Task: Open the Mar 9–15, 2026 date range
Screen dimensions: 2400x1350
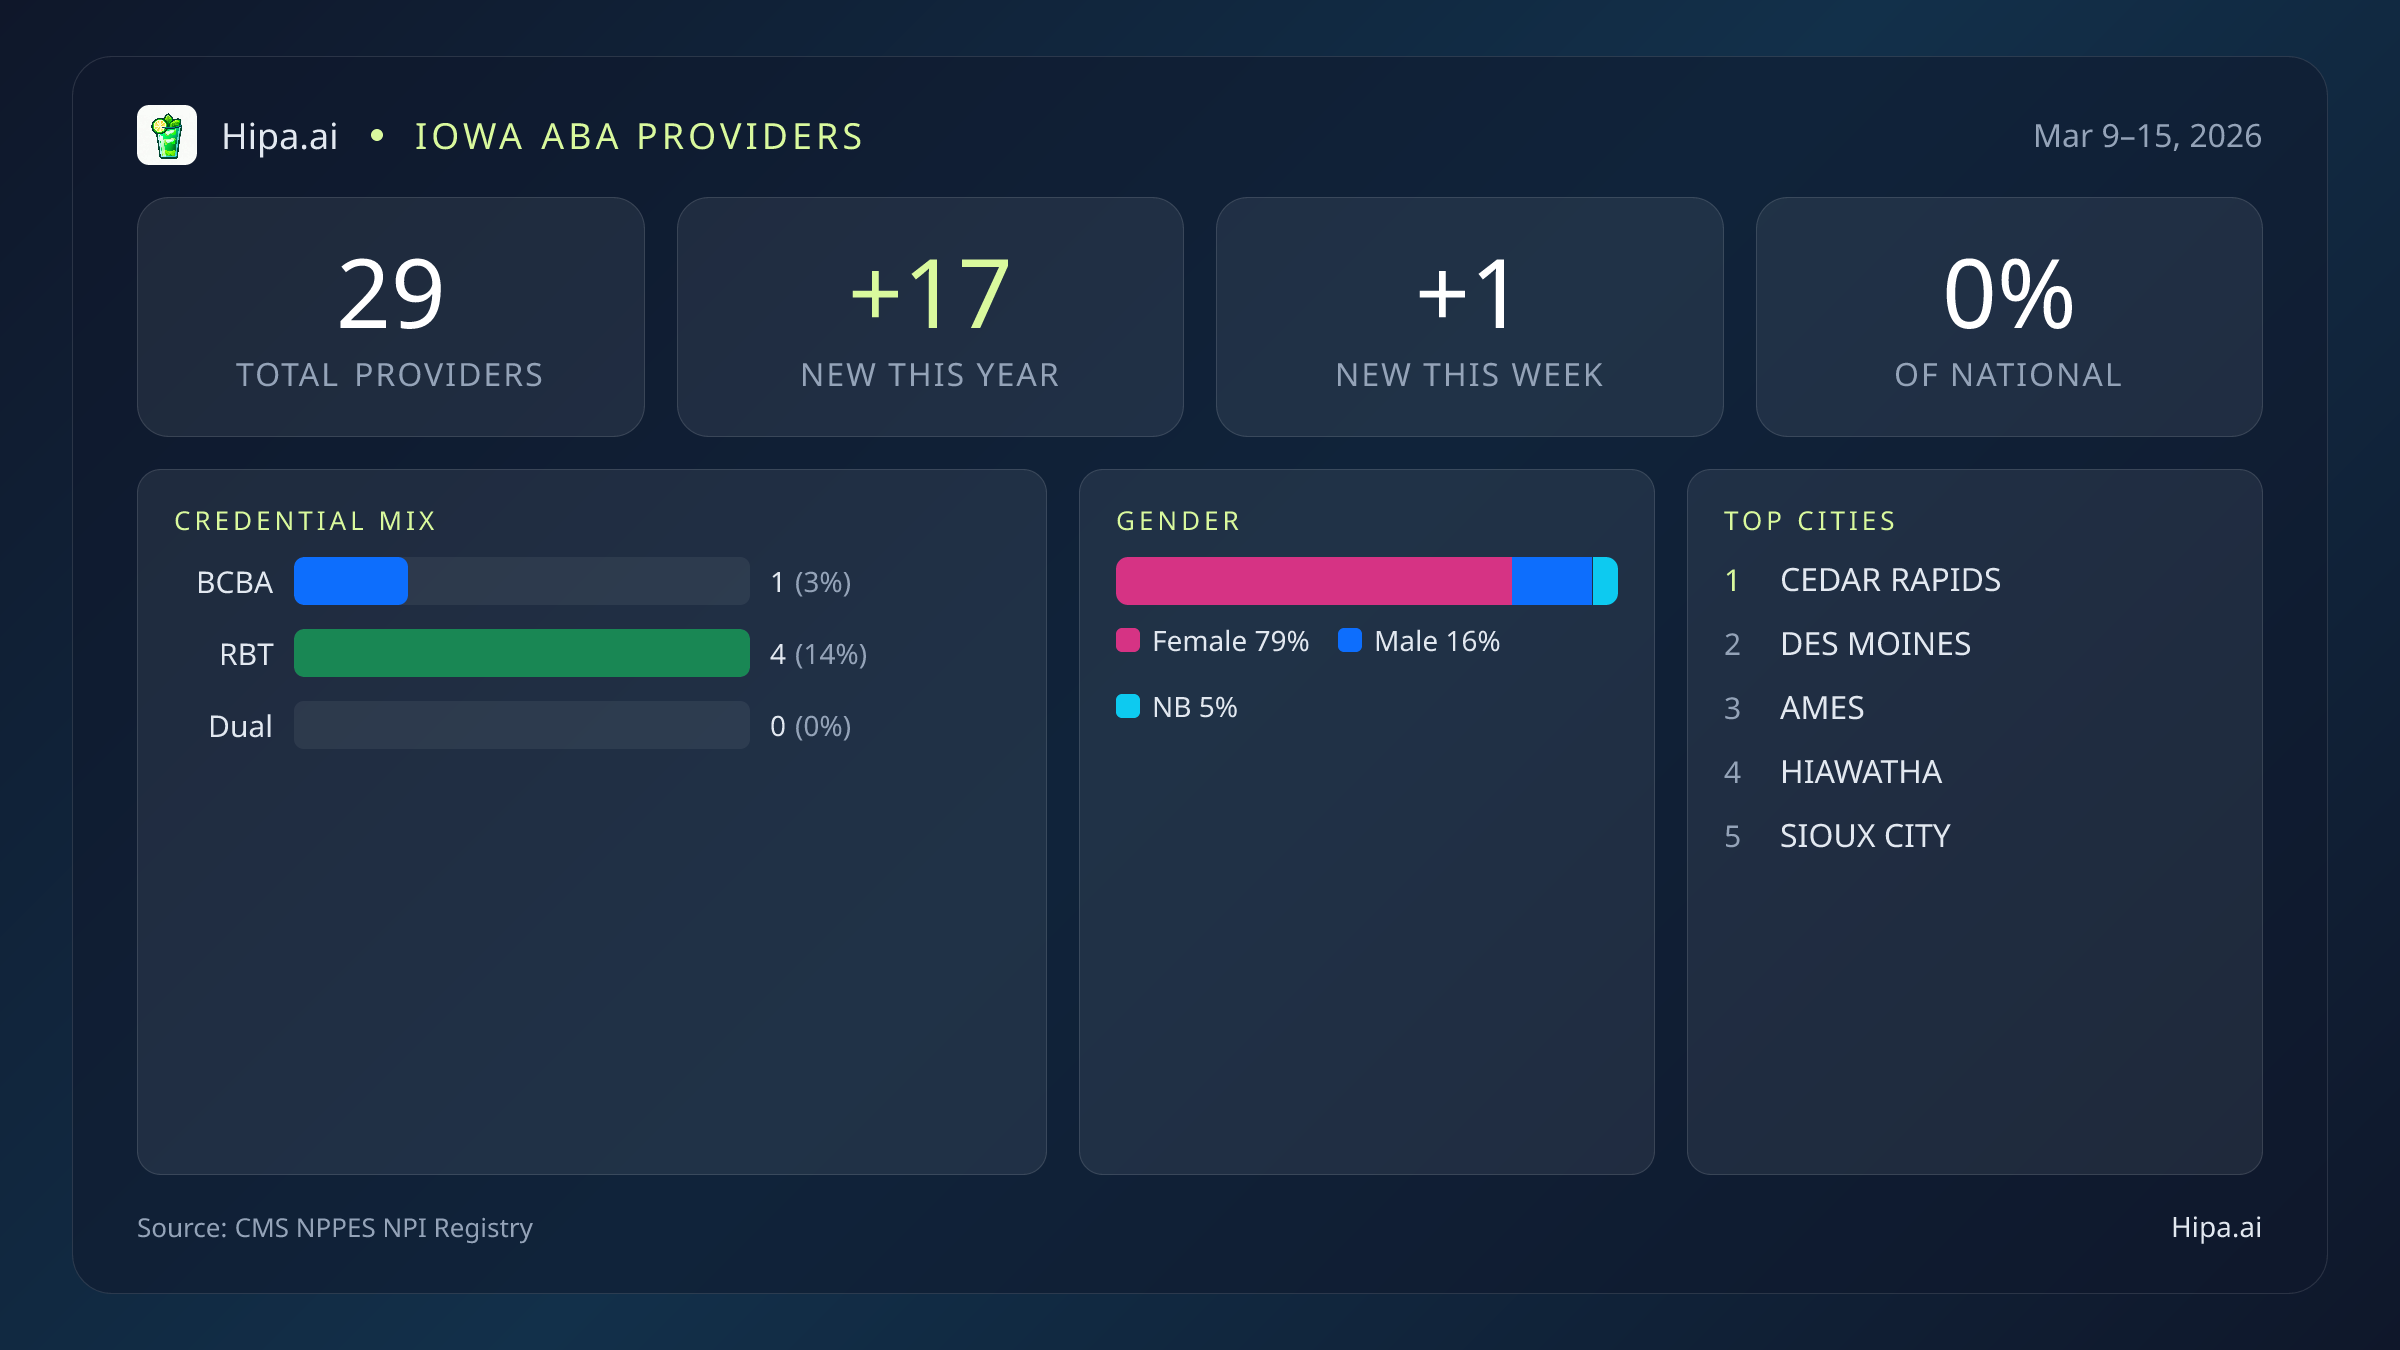Action: [2146, 136]
